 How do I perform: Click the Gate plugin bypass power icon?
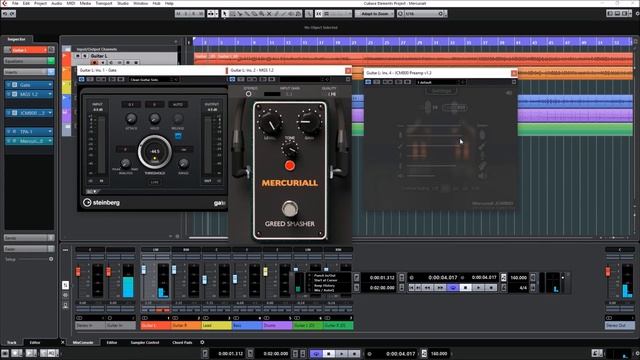(82, 80)
